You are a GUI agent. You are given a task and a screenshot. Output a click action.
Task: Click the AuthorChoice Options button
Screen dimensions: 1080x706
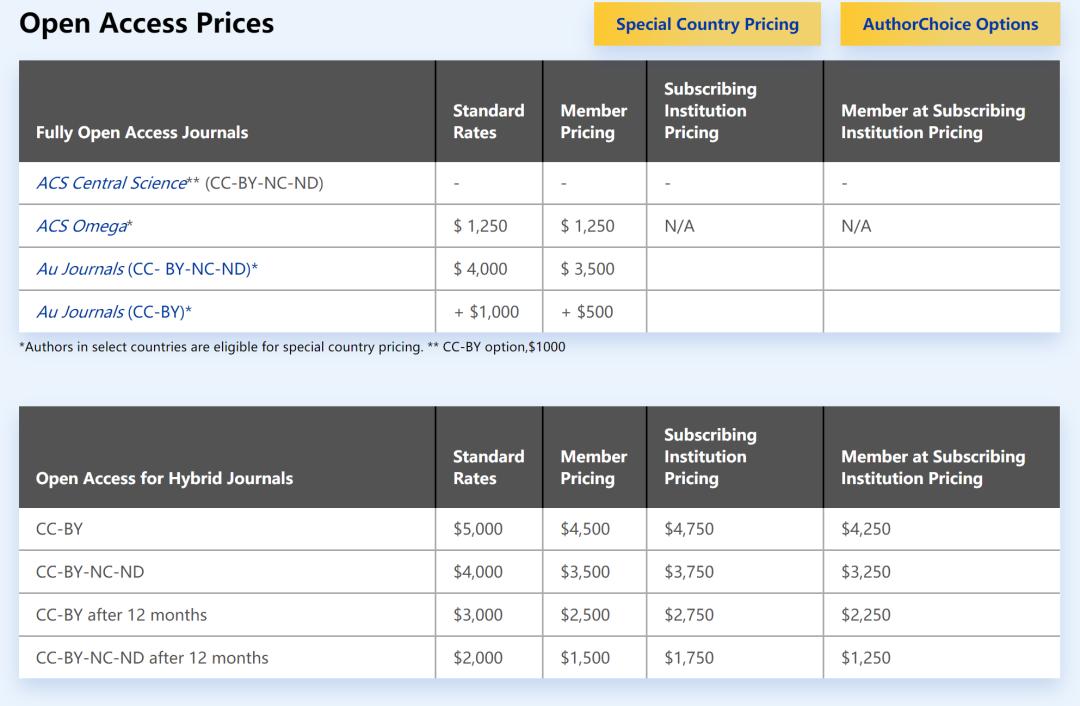click(950, 24)
